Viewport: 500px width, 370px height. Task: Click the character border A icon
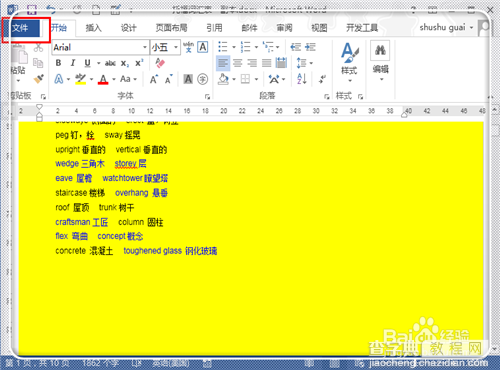203,47
